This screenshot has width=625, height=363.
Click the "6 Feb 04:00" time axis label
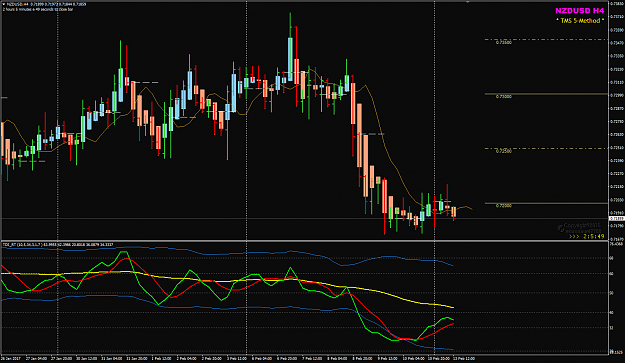click(x=261, y=359)
